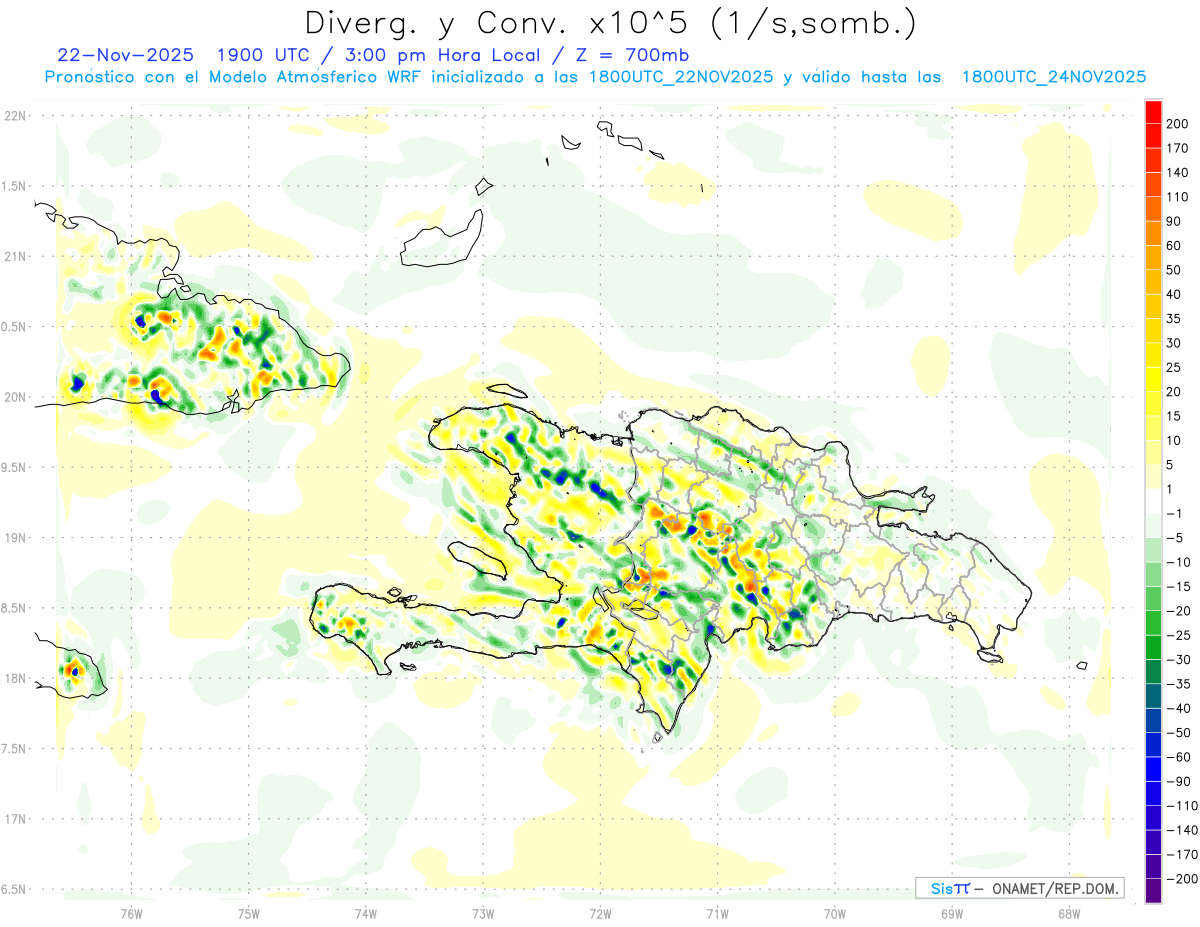Viewport: 1200px width, 927px height.
Task: Click the latitude axis label "17N"
Action: (14, 819)
